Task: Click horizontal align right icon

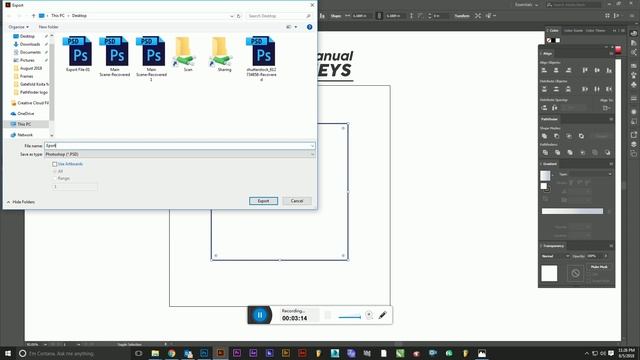Action: coord(568,71)
